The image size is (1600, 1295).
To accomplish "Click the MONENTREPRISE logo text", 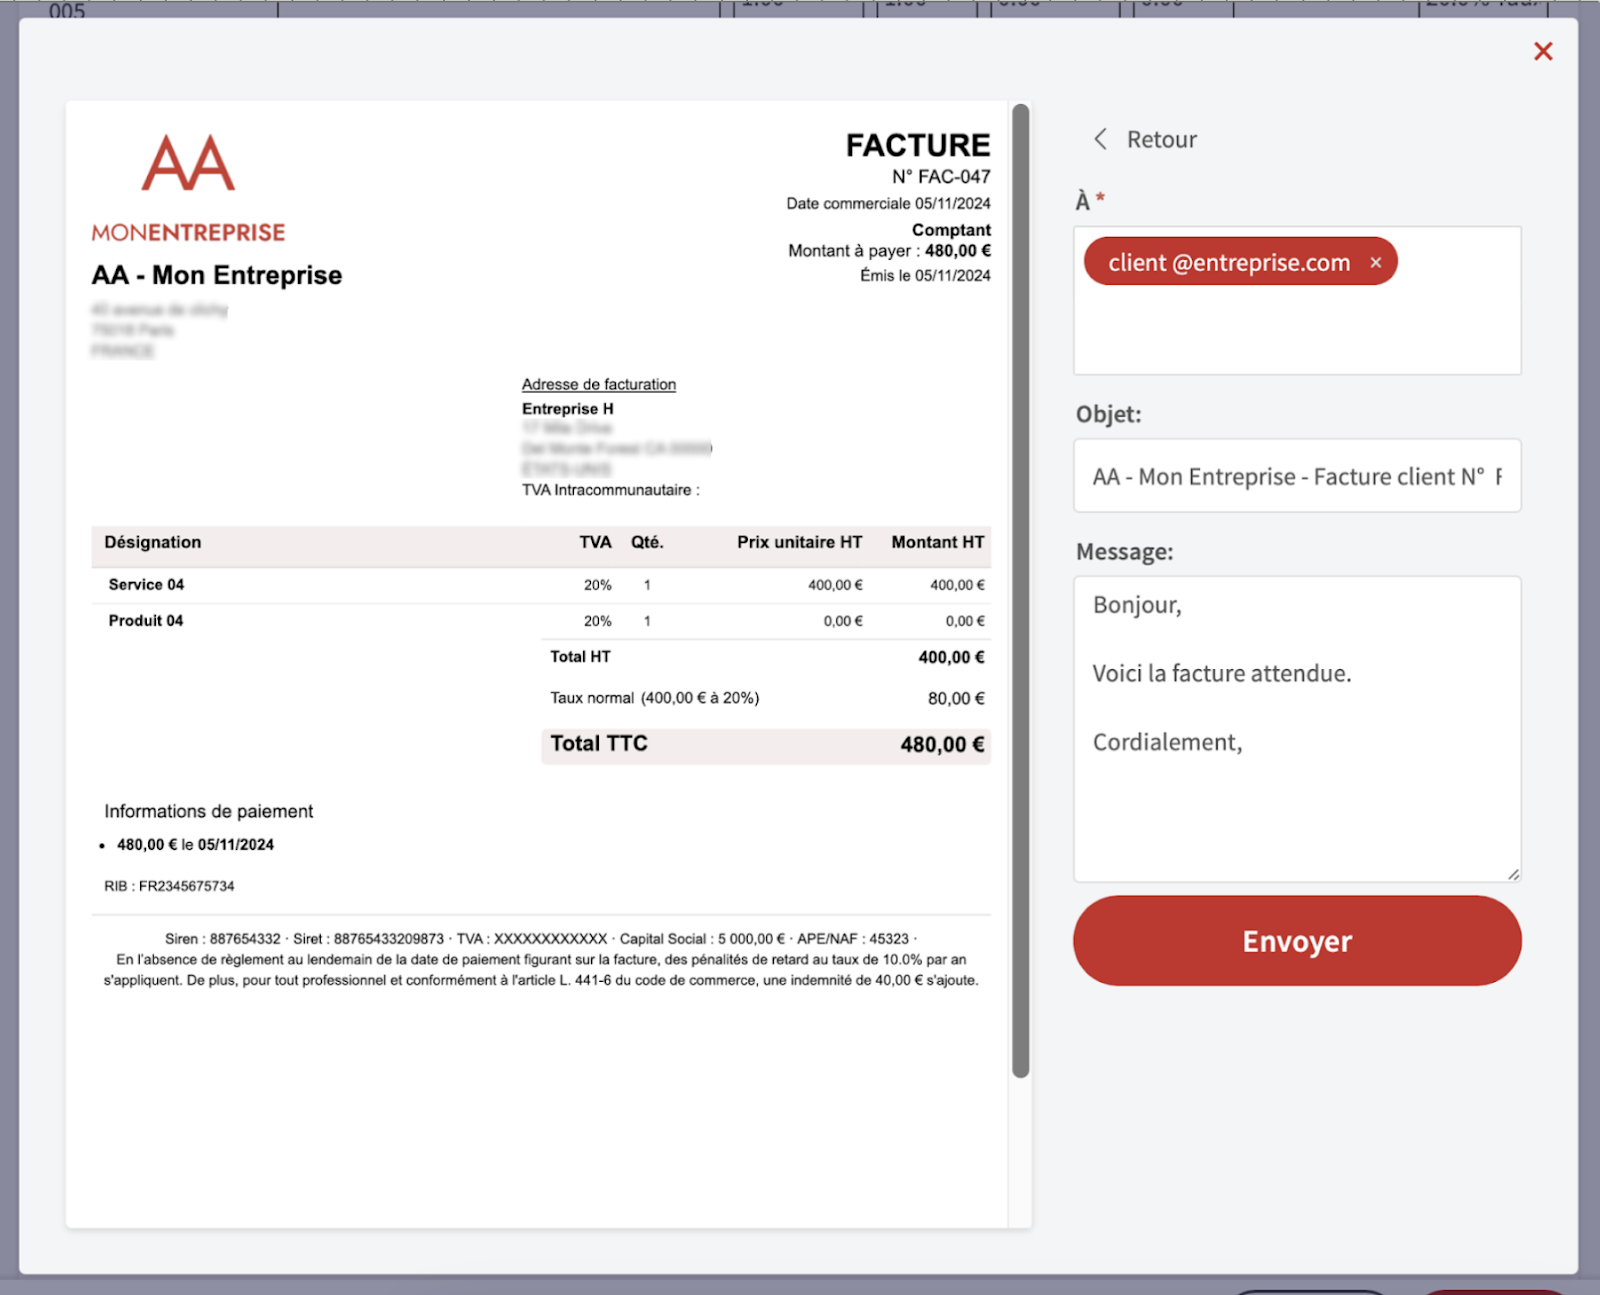I will point(188,232).
